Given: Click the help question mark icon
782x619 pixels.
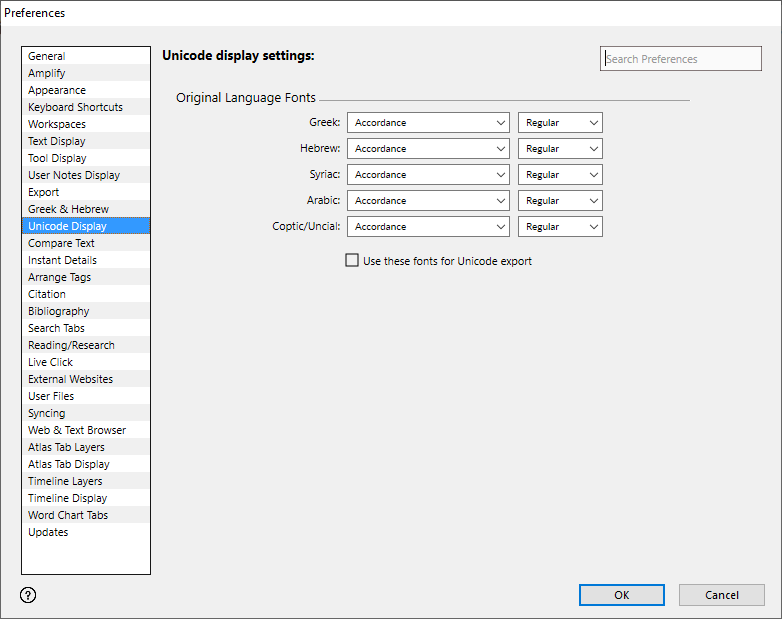Looking at the screenshot, I should (x=28, y=595).
